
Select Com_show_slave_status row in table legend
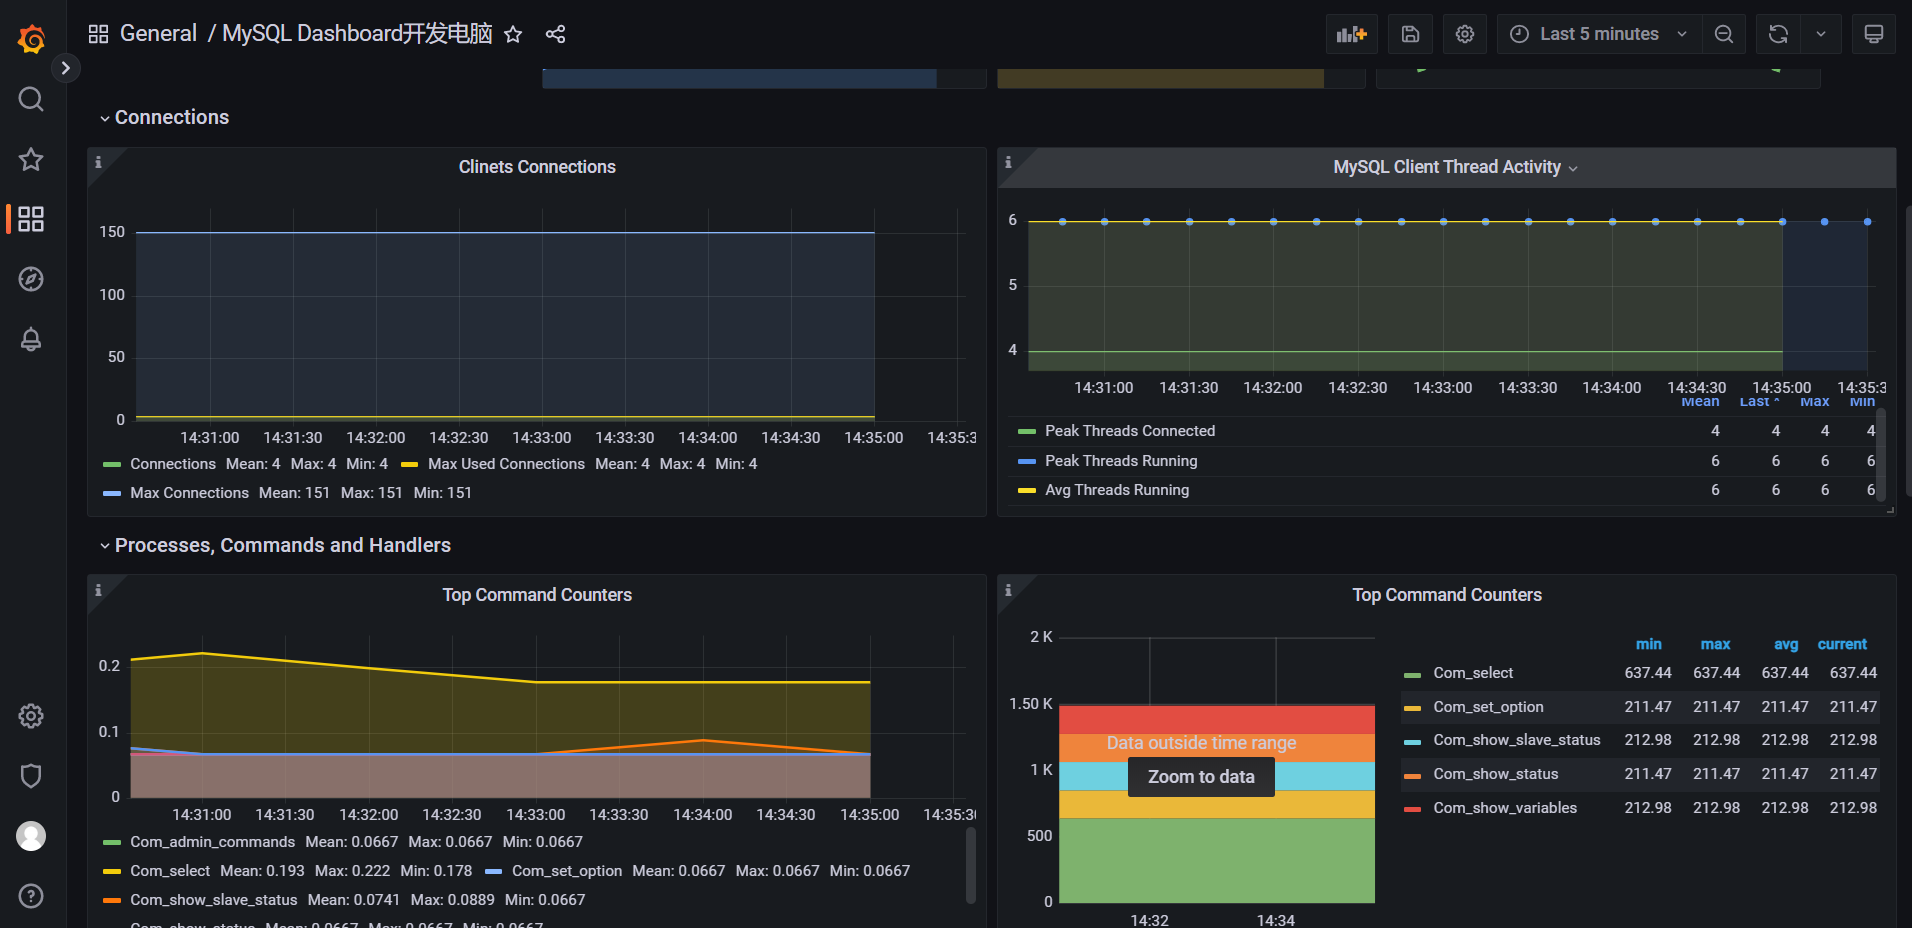1640,740
